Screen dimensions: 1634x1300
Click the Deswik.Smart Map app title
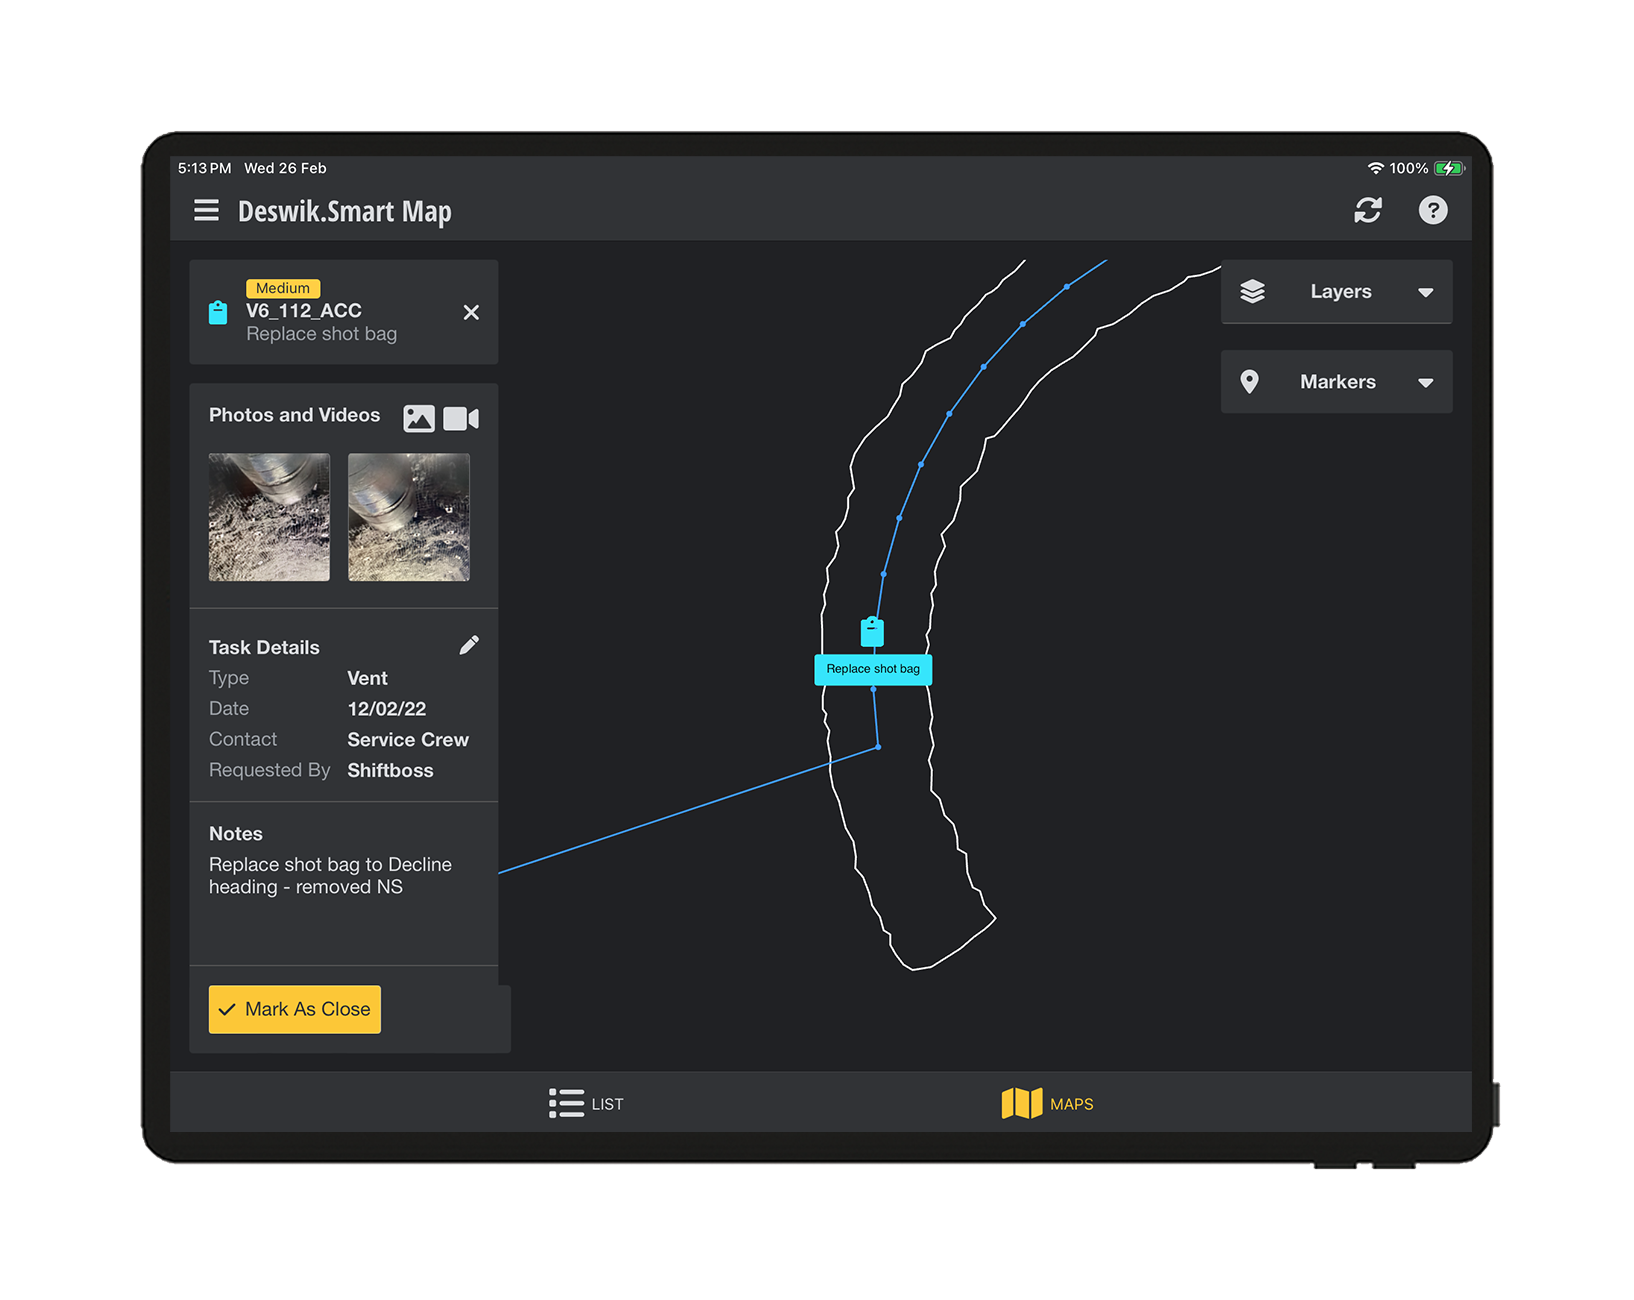[x=345, y=211]
